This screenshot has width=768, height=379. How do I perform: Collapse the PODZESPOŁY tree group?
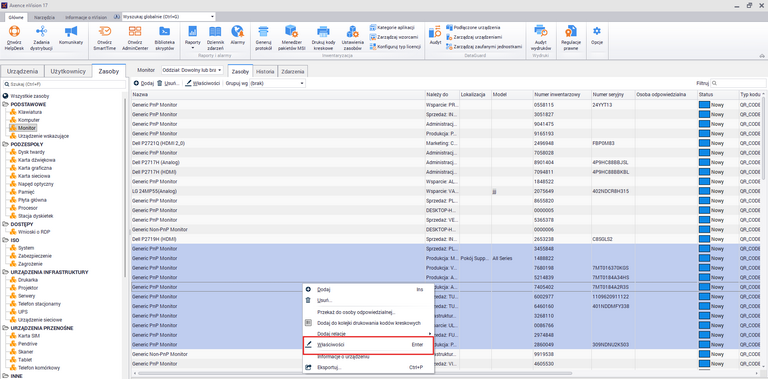point(5,144)
